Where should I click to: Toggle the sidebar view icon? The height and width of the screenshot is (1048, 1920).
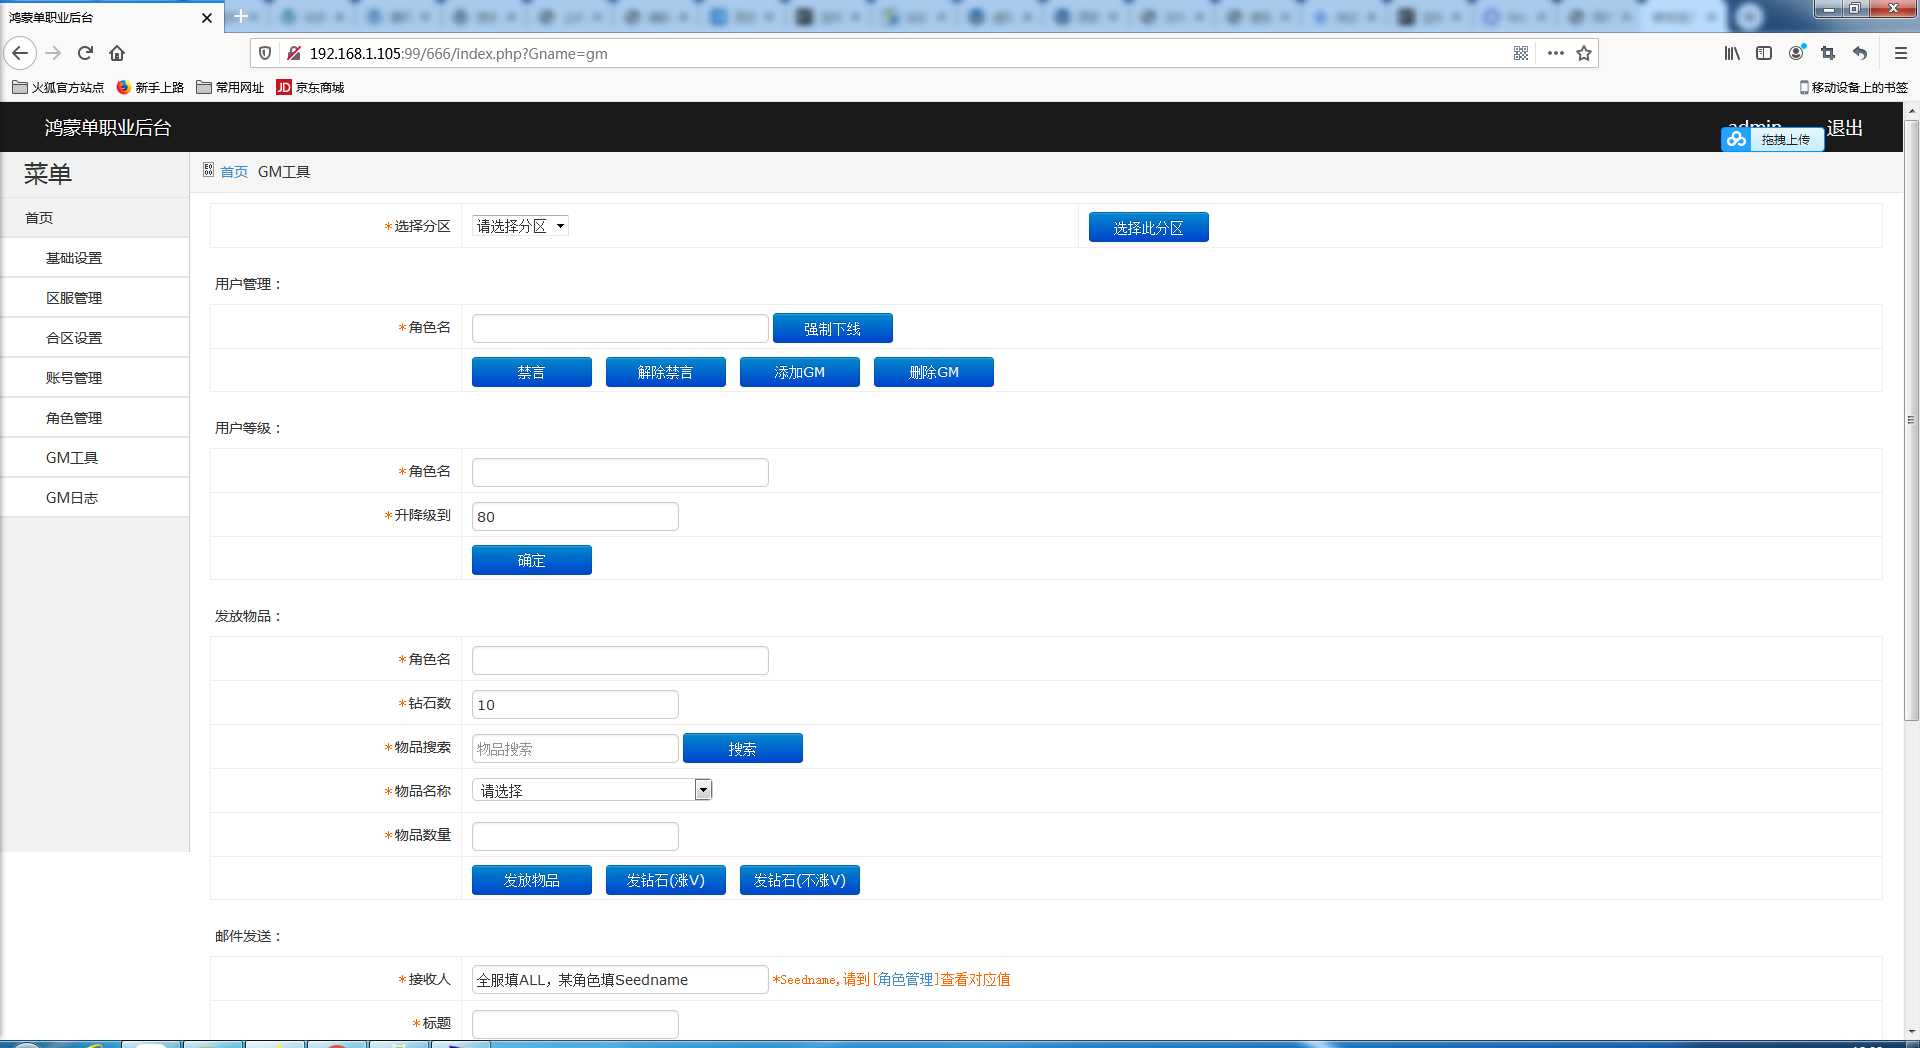click(x=1764, y=53)
